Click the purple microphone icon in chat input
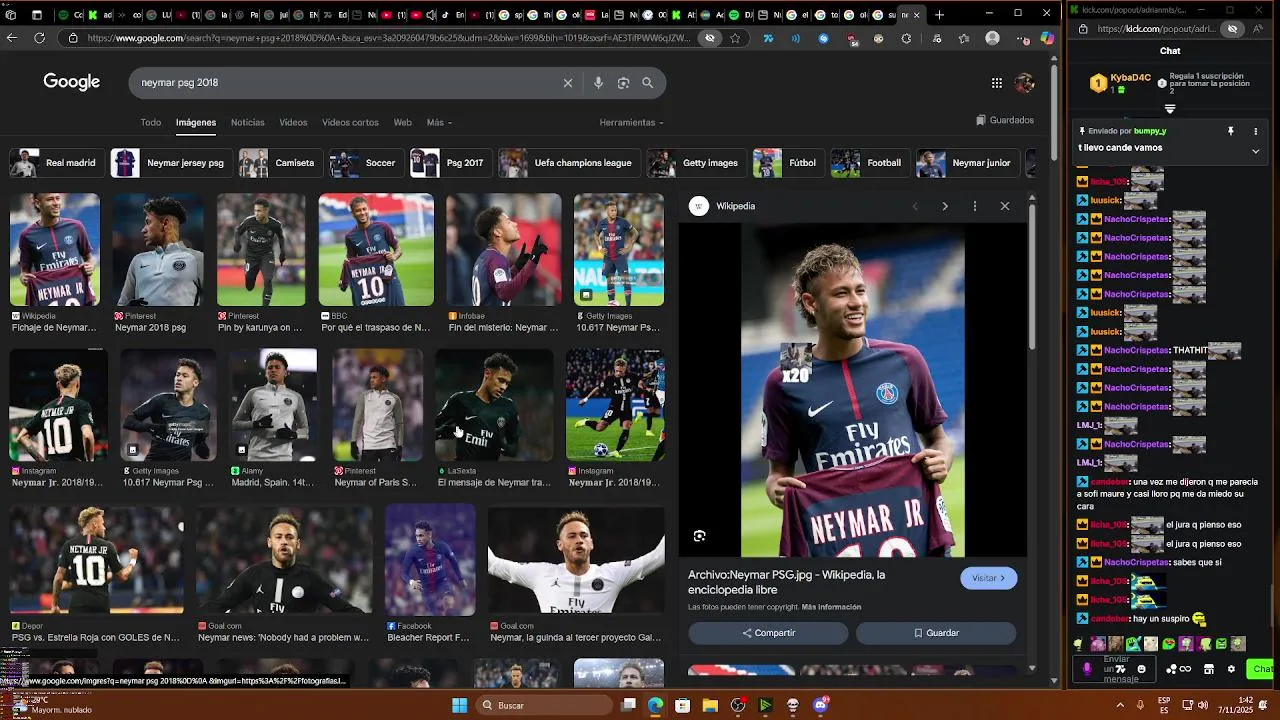The width and height of the screenshot is (1280, 720). 1087,669
